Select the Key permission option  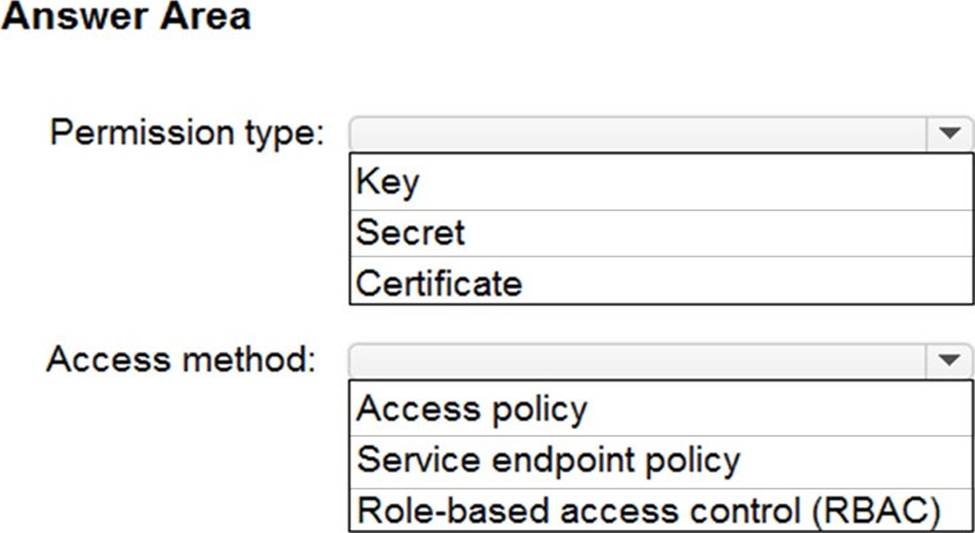(660, 182)
